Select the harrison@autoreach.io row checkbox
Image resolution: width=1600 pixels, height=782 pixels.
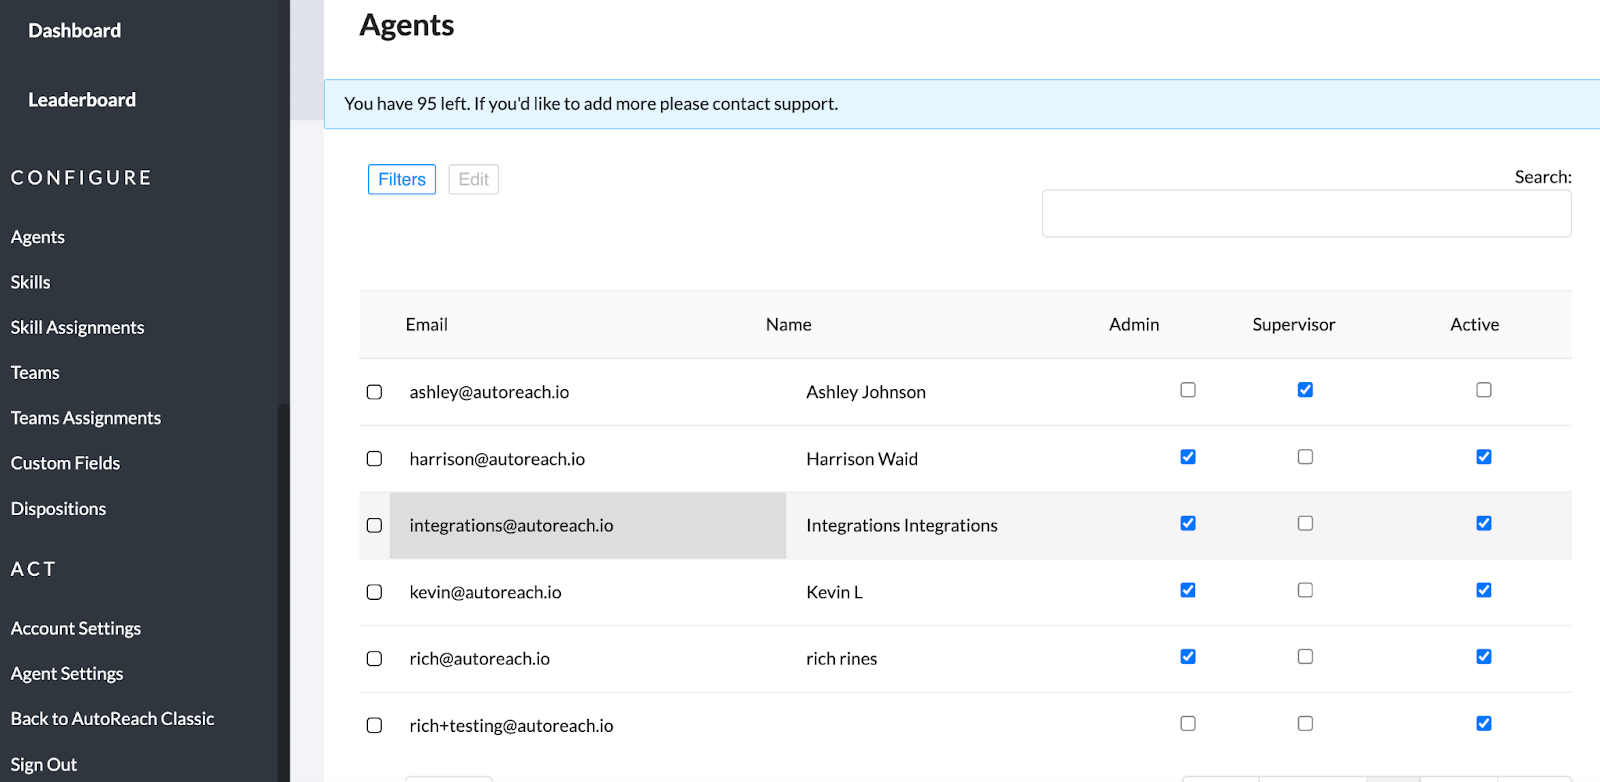click(x=374, y=459)
